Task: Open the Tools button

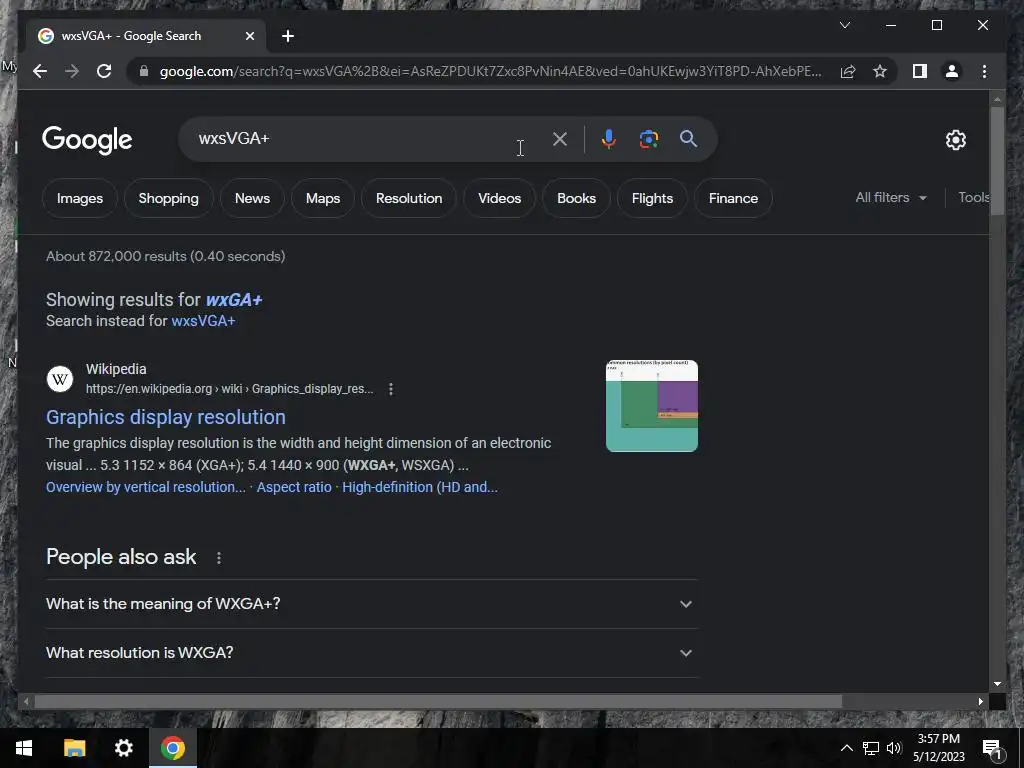Action: [974, 197]
